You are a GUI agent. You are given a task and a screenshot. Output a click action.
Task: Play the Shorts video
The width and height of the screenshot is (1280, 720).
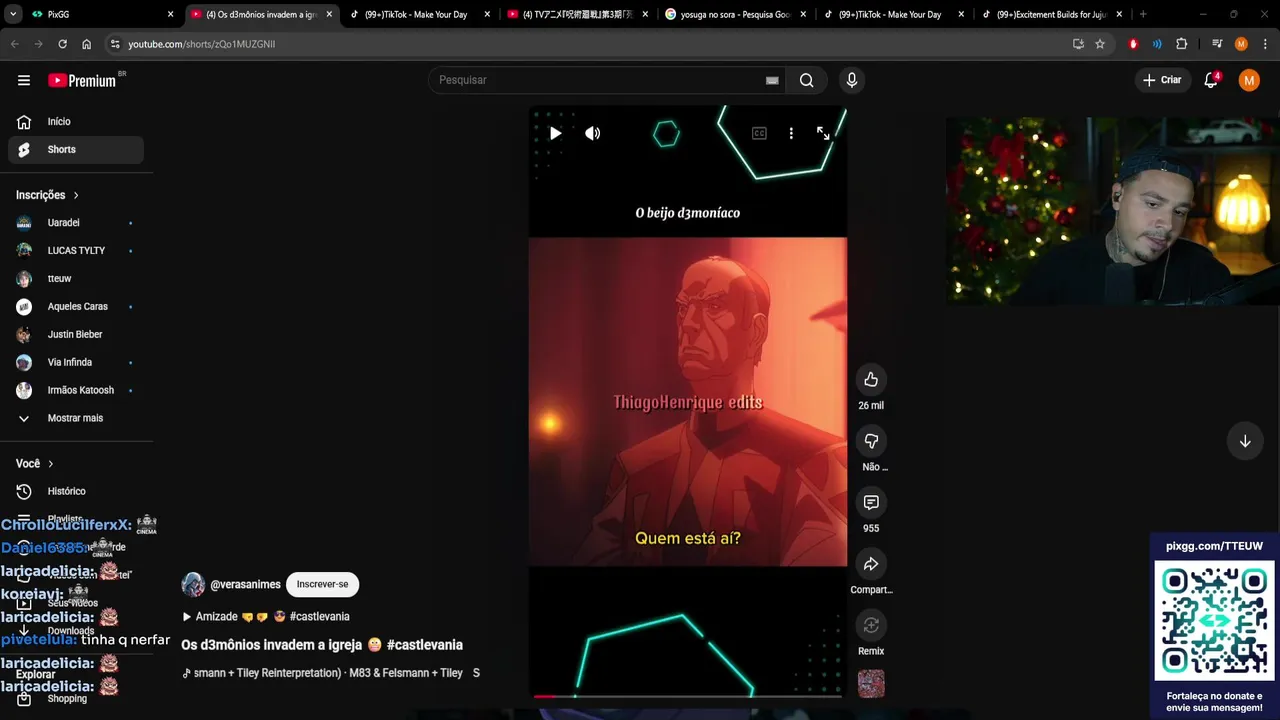point(555,133)
